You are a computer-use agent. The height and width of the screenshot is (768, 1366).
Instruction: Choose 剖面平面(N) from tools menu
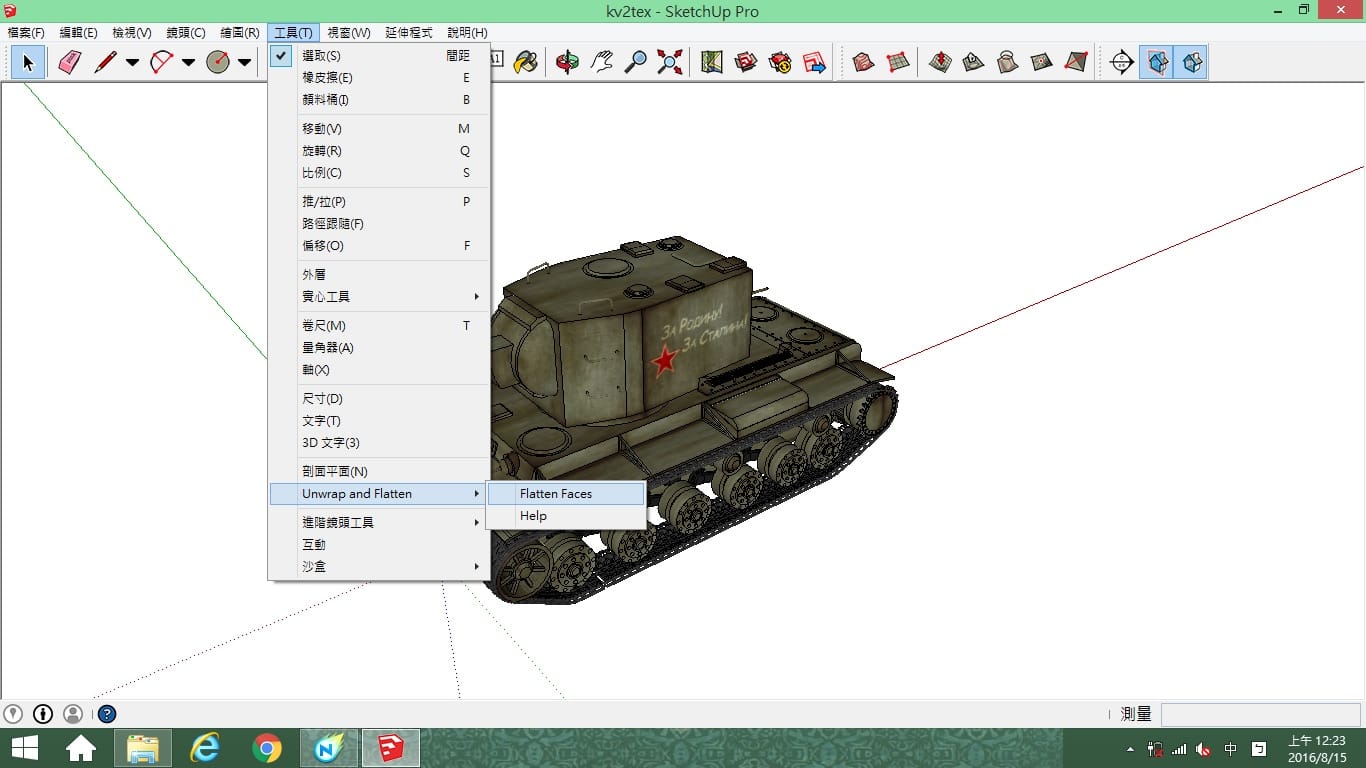[379, 472]
